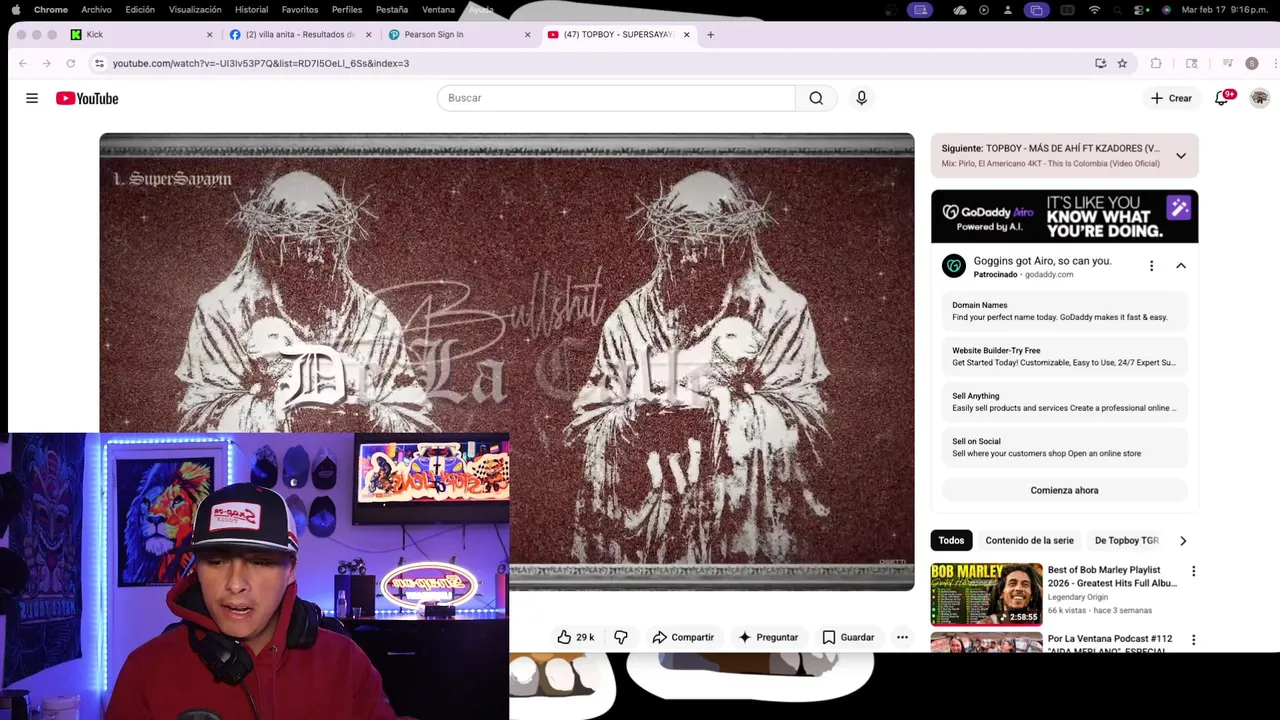Click the browser address bar URL

click(x=260, y=63)
